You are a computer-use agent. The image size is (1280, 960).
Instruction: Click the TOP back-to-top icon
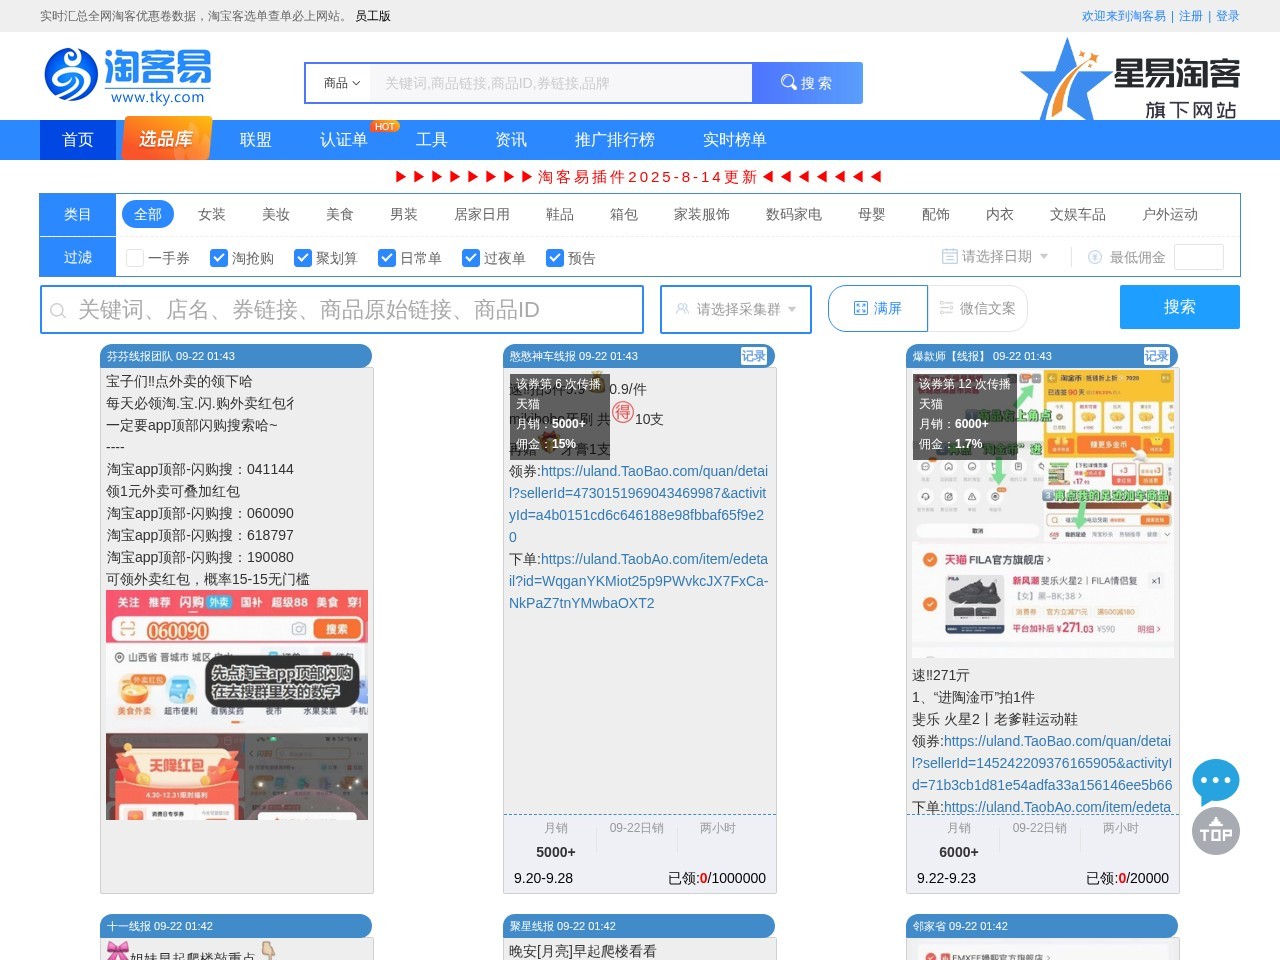tap(1216, 832)
